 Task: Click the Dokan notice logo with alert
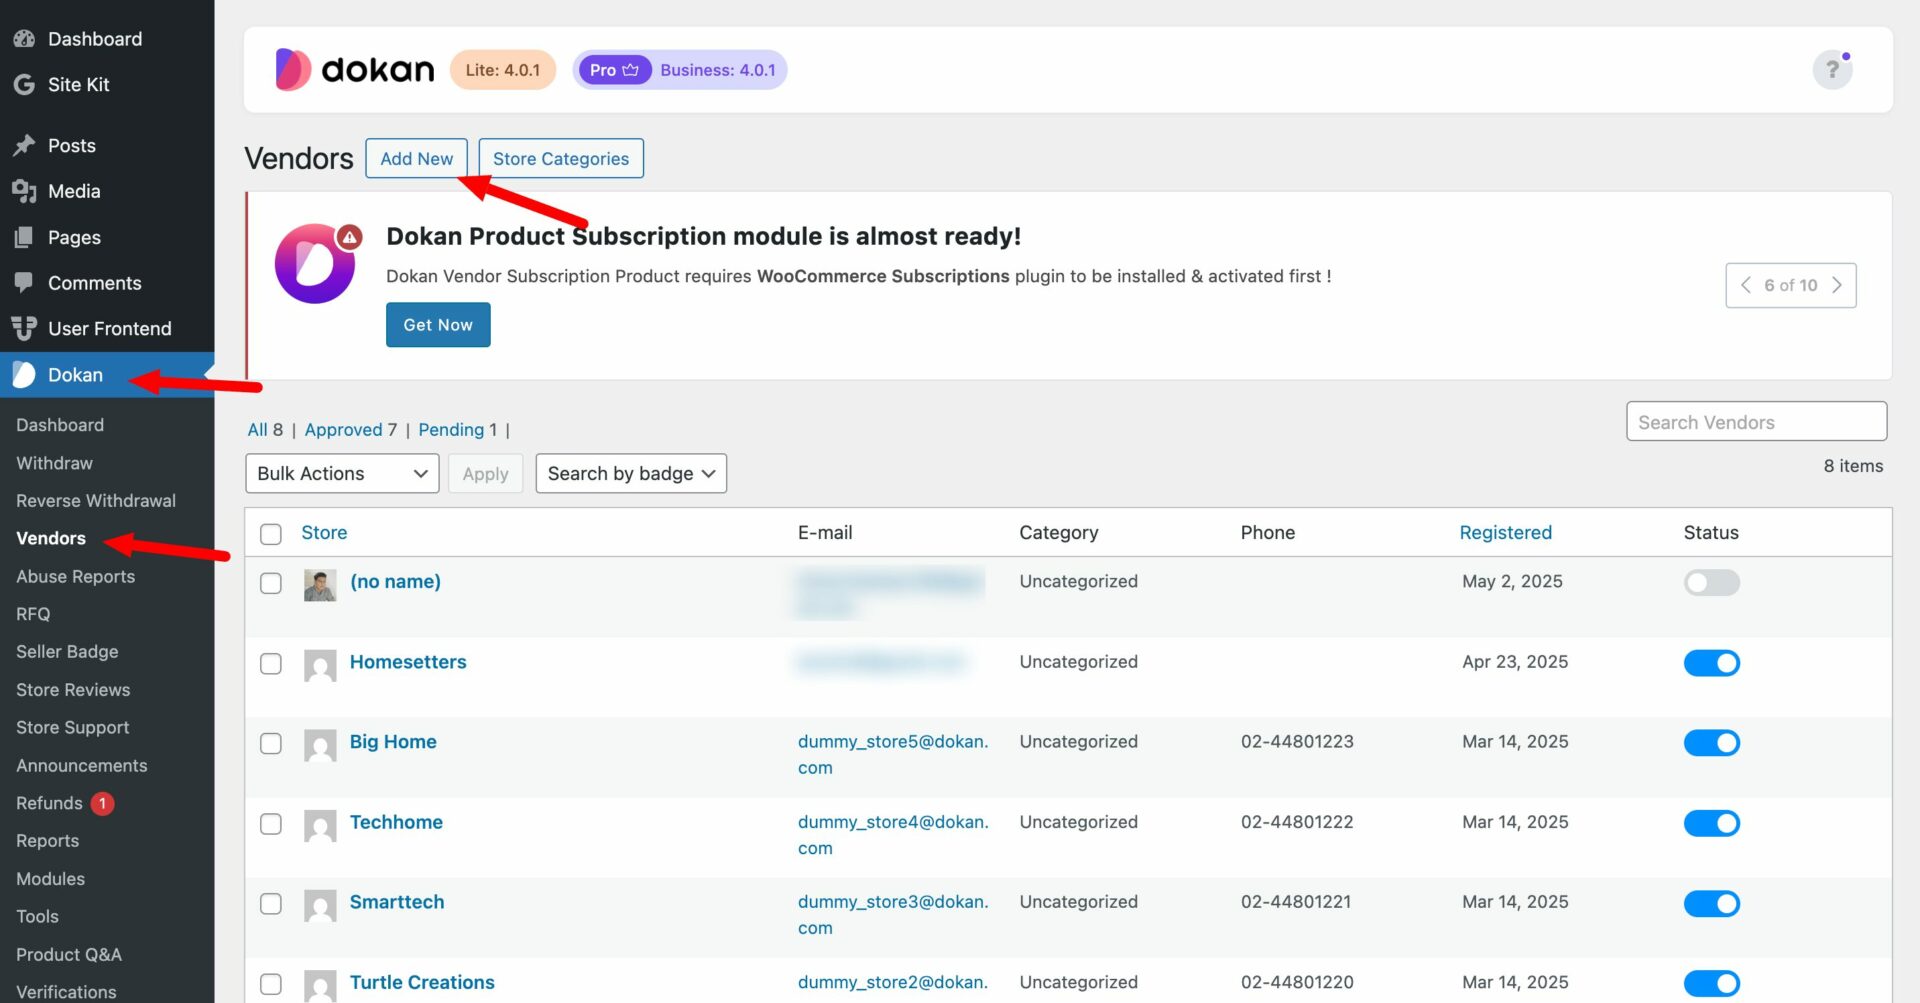point(316,263)
